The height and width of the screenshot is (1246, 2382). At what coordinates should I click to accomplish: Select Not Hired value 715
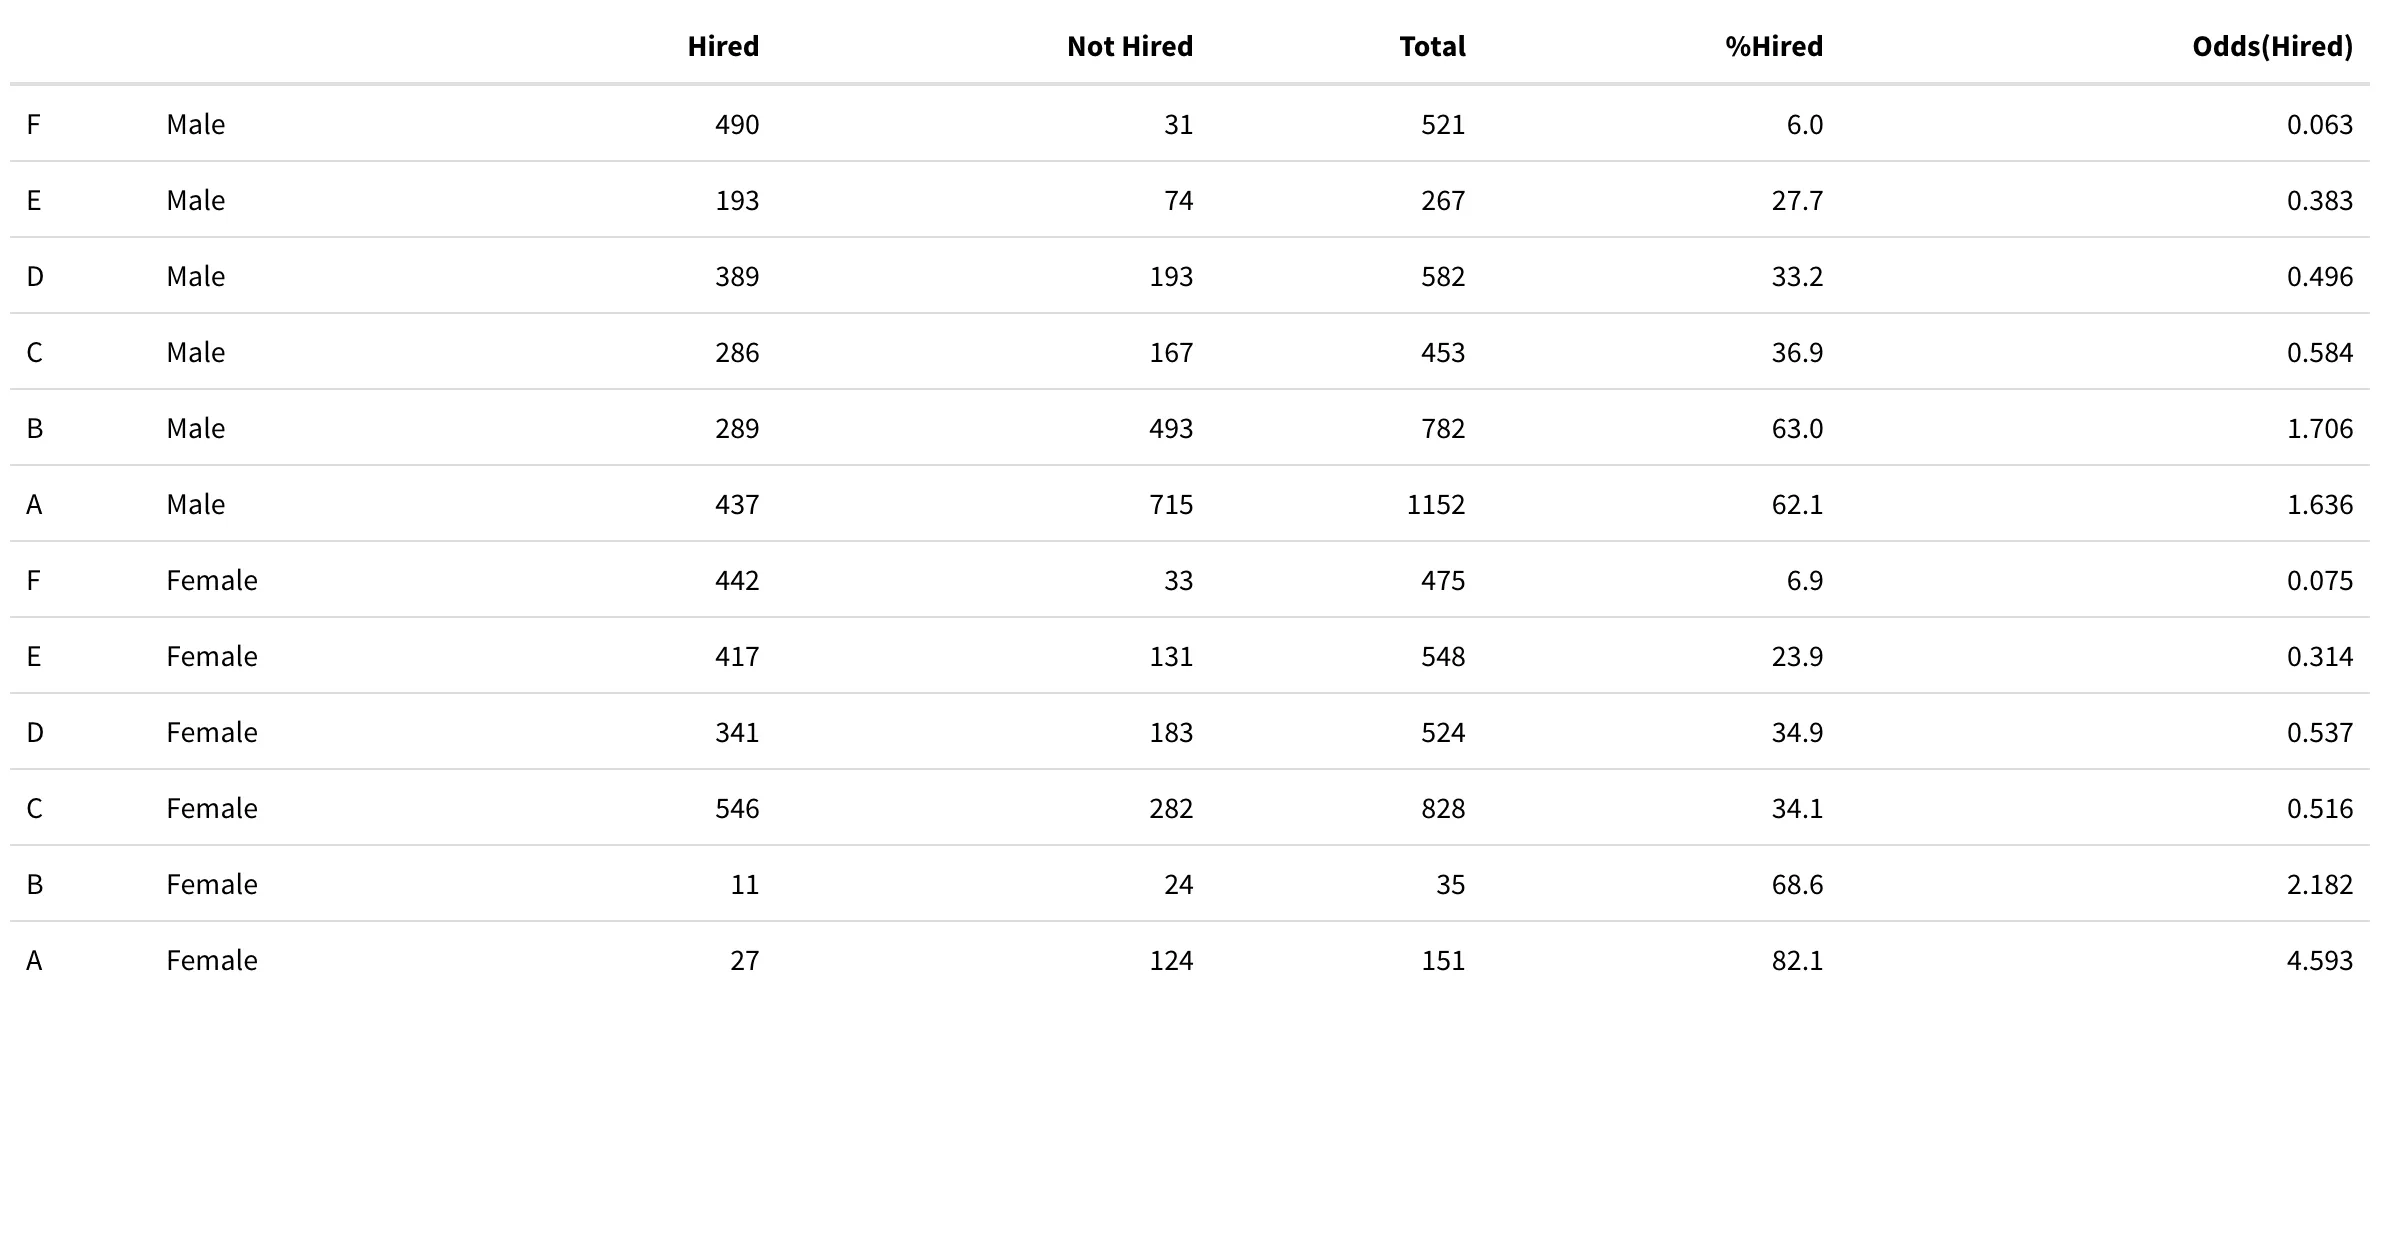1171,505
